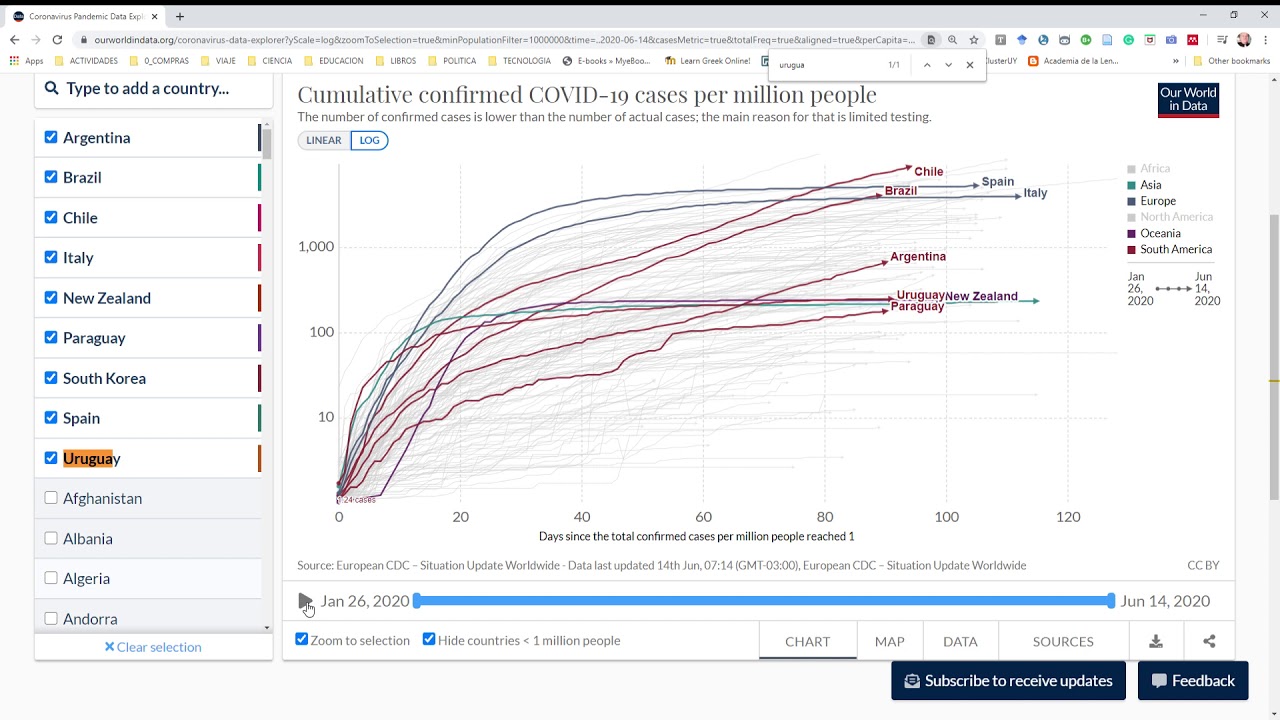Viewport: 1280px width, 720px height.
Task: Check Afghanistan in country list
Action: tap(51, 498)
